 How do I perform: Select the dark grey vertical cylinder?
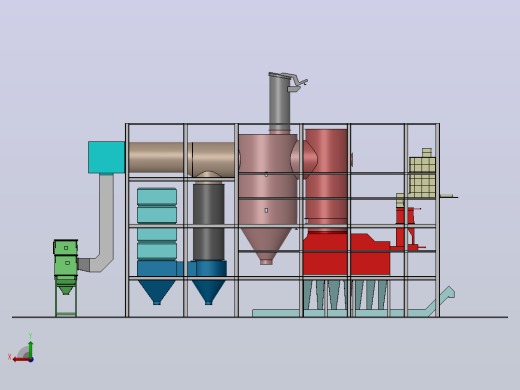tap(209, 222)
